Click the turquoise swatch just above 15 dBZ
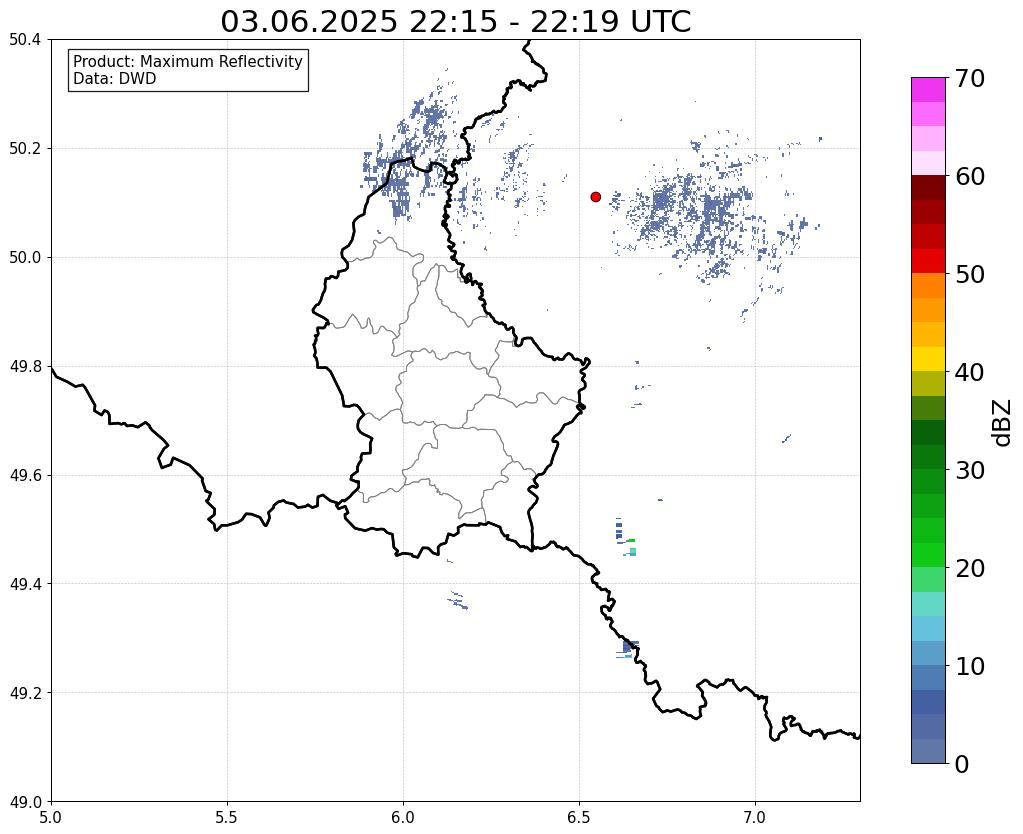This screenshot has width=1023, height=834. point(928,604)
